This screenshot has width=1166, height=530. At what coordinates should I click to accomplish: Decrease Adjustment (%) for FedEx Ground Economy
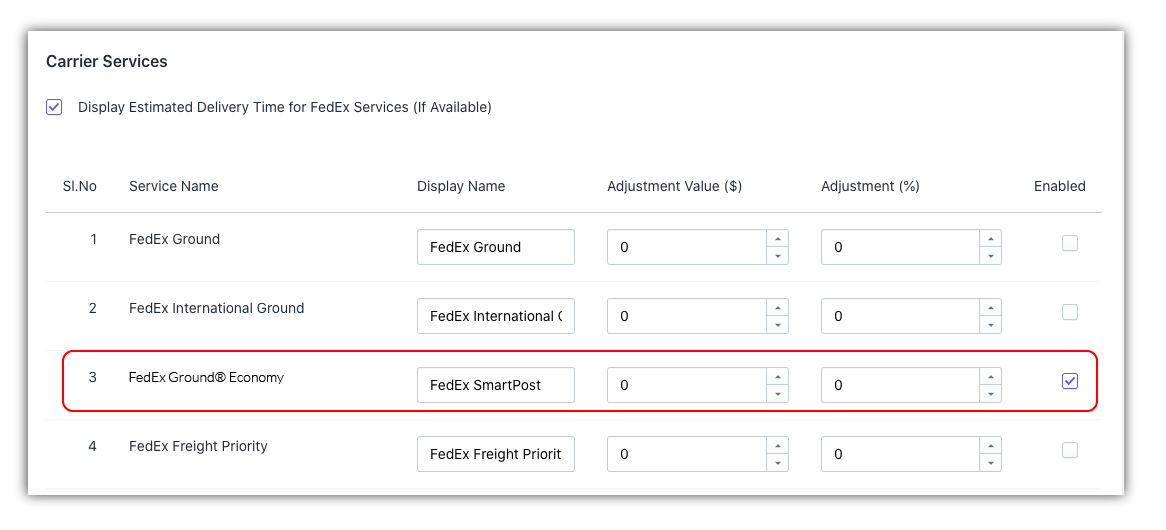click(991, 394)
